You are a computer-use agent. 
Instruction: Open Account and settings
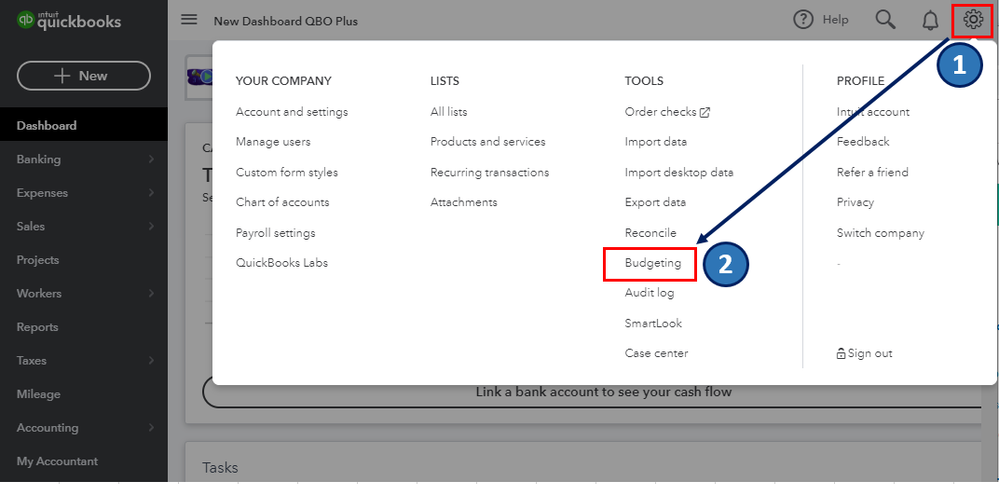[291, 112]
